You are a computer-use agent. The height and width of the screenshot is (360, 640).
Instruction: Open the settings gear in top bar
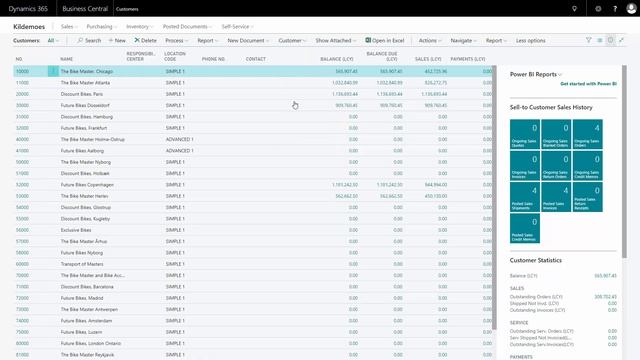pyautogui.click(x=598, y=9)
